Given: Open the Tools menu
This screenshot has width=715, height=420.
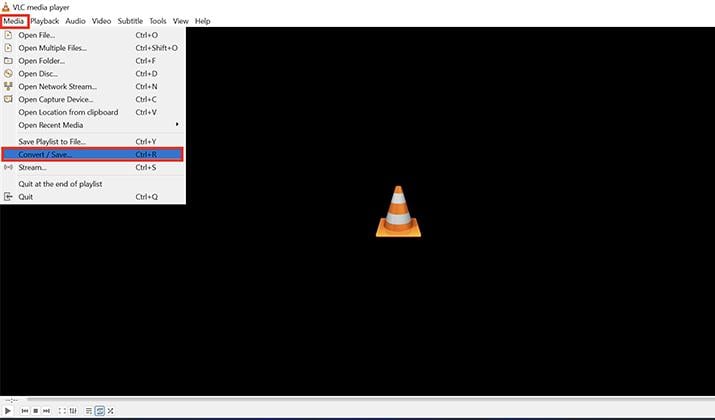Looking at the screenshot, I should click(158, 21).
